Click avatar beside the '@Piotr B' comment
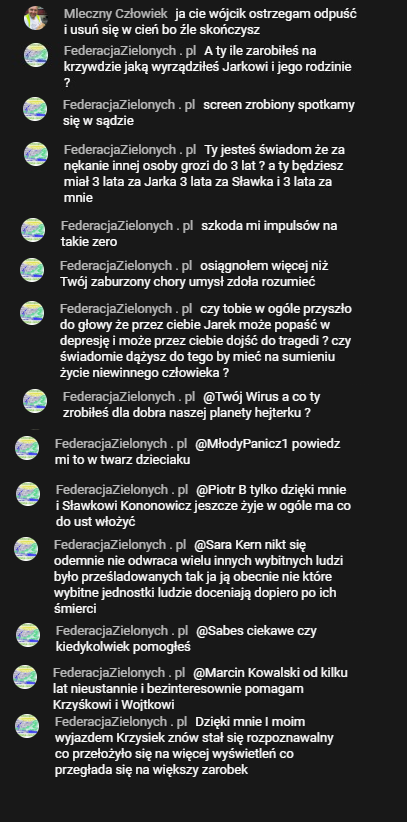This screenshot has height=822, width=407. 28,494
